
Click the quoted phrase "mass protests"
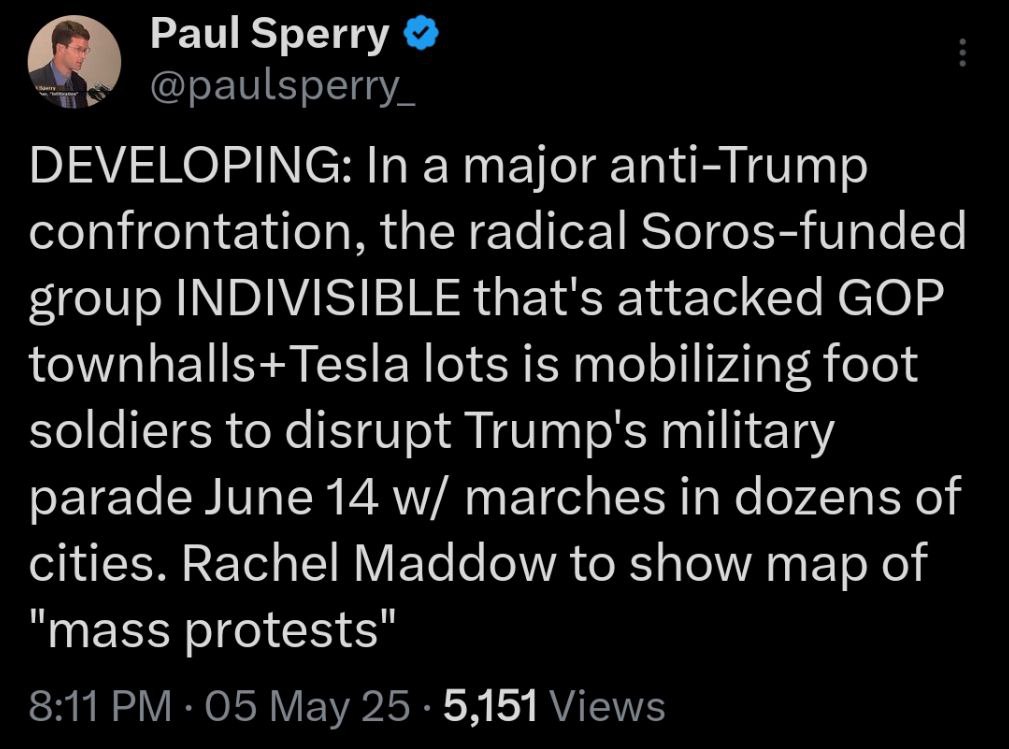pyautogui.click(x=212, y=629)
